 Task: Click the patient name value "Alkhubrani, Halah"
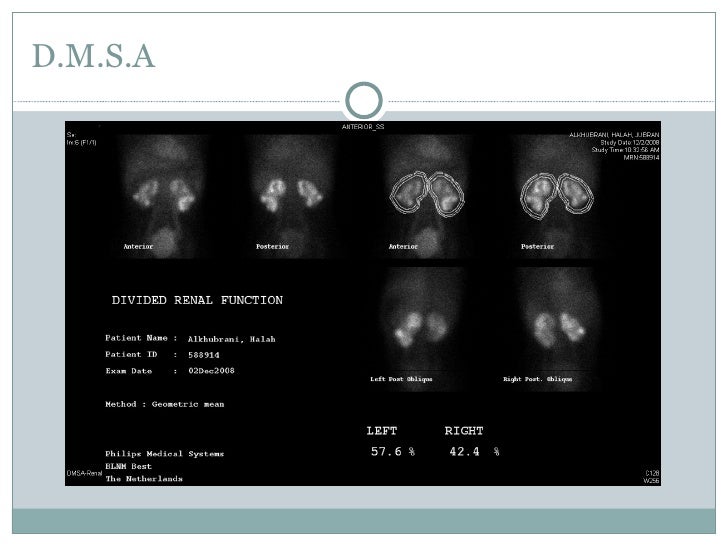[232, 339]
